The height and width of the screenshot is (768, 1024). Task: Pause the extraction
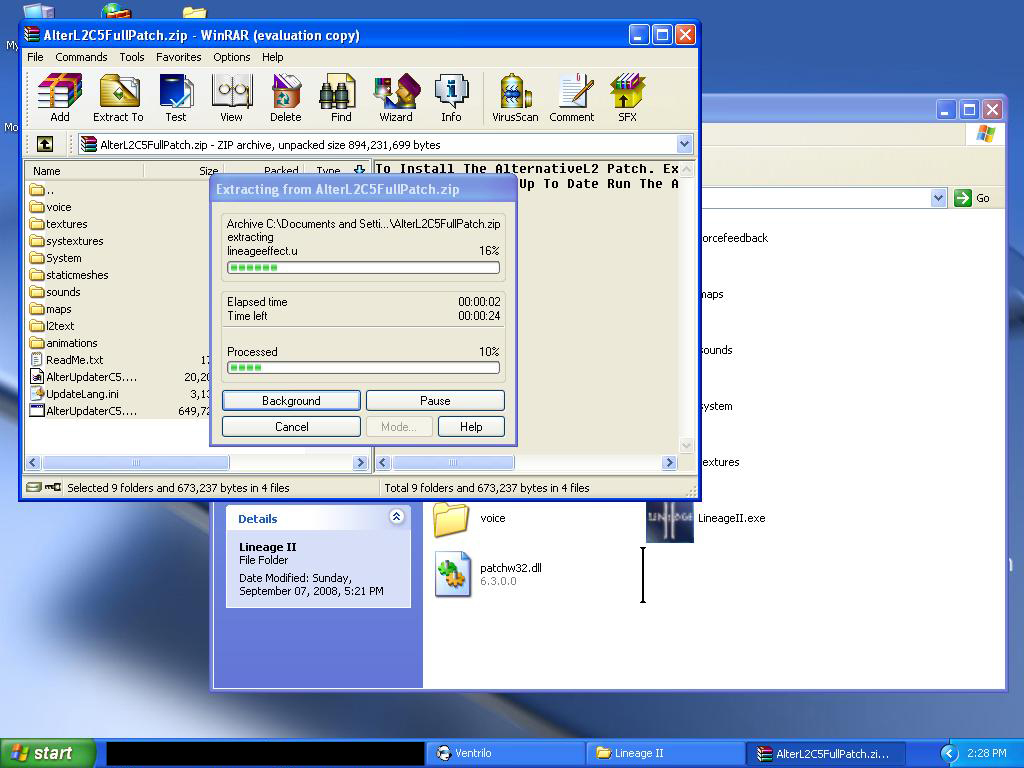(x=435, y=400)
